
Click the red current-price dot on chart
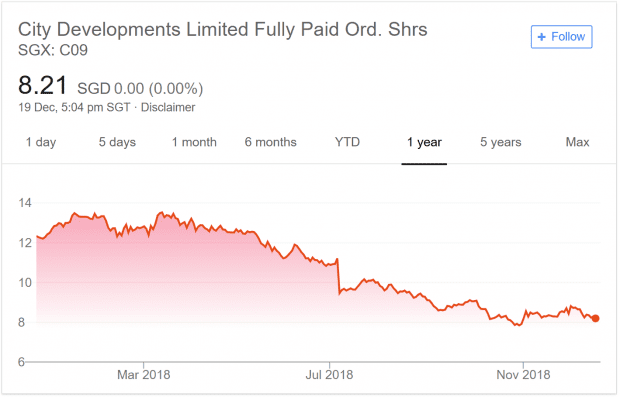pos(595,318)
